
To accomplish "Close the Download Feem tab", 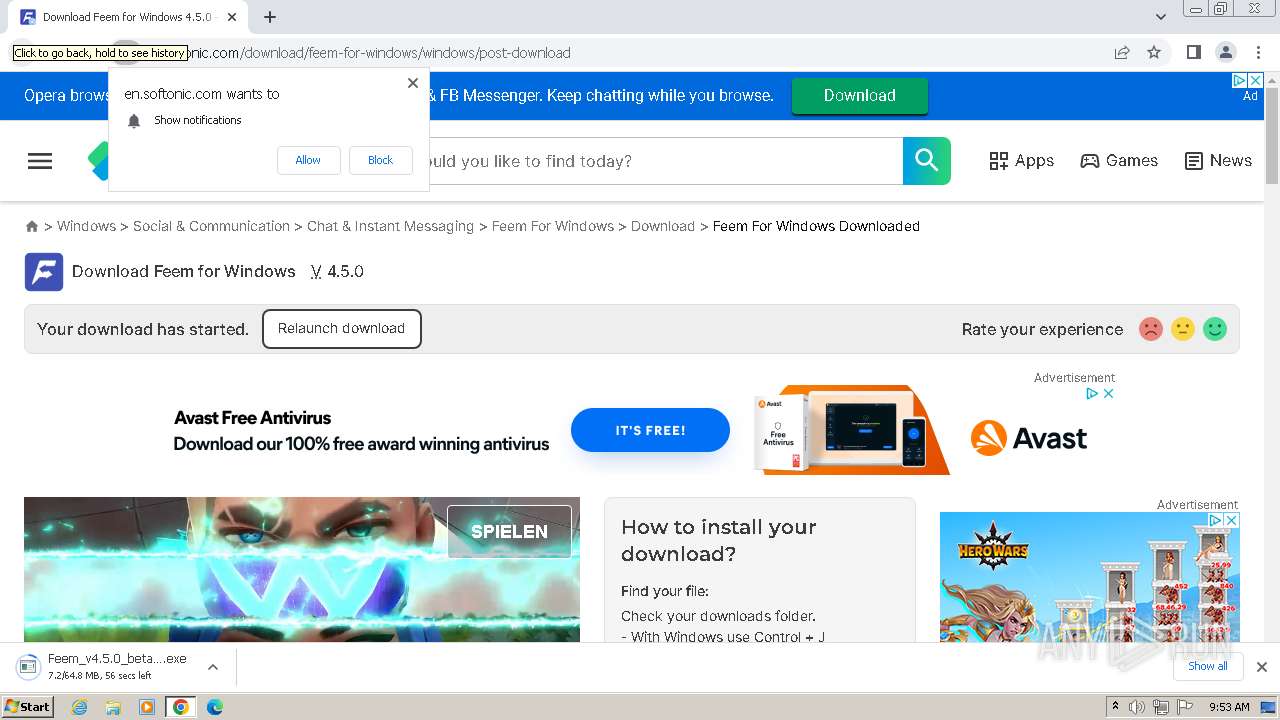I will 232,17.
